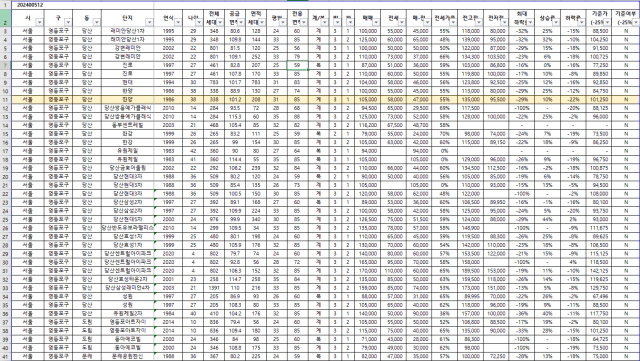Select row header number 26
Image resolution: width=640 pixels, height=361 pixels.
(5, 228)
